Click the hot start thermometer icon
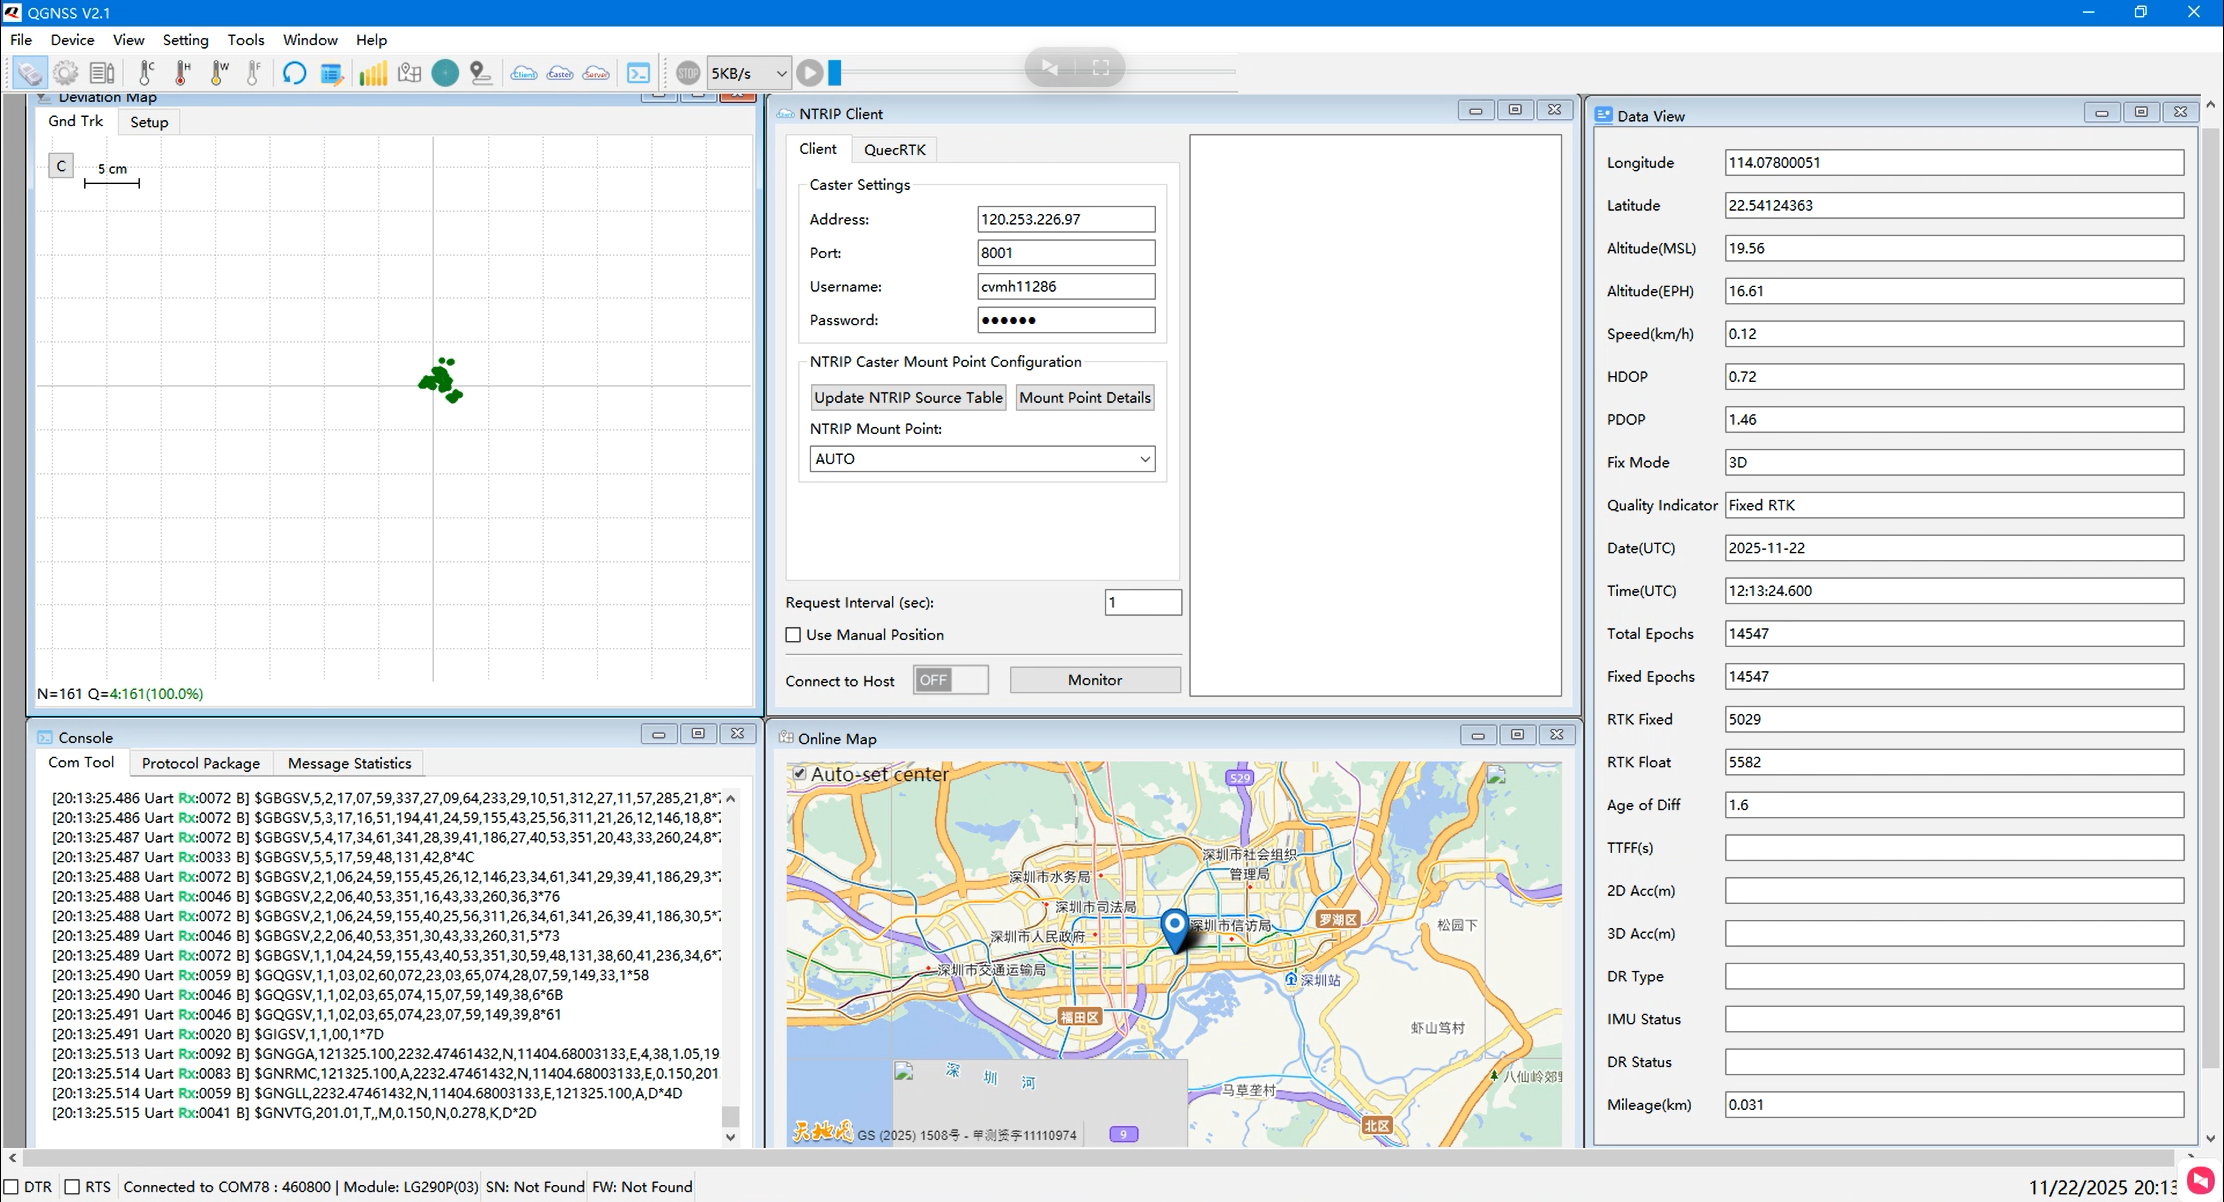The height and width of the screenshot is (1202, 2224). tap(182, 73)
